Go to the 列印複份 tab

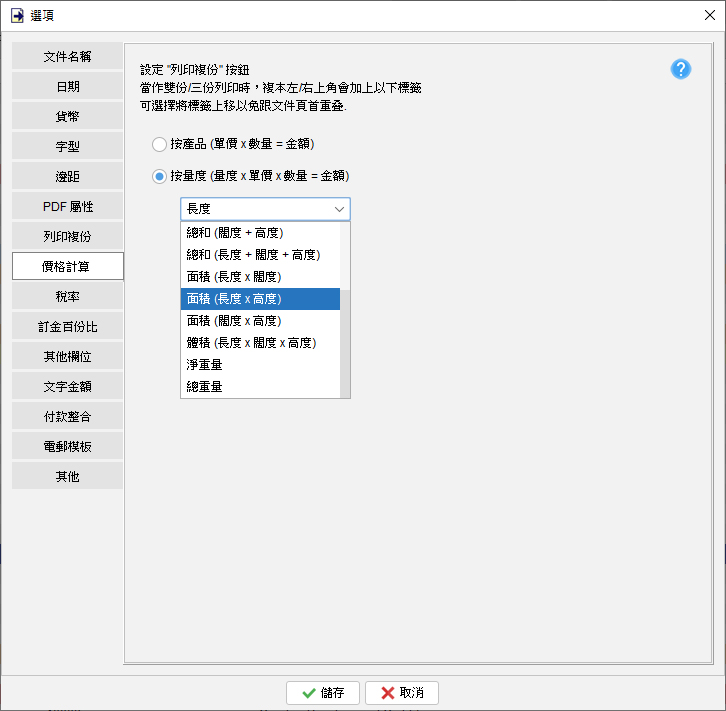pyautogui.click(x=68, y=237)
